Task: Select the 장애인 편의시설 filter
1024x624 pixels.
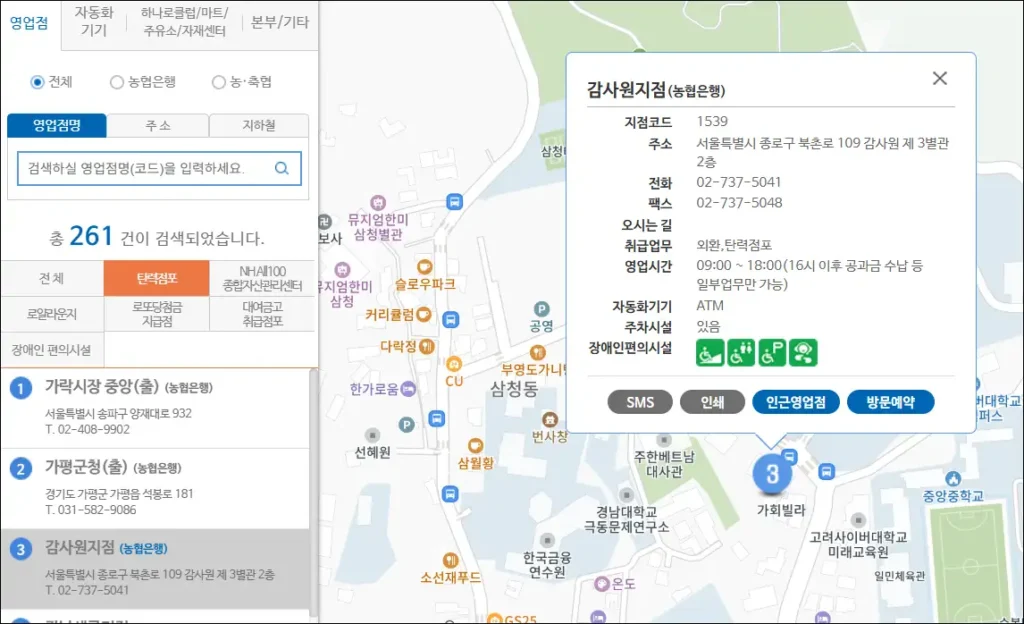Action: [52, 350]
